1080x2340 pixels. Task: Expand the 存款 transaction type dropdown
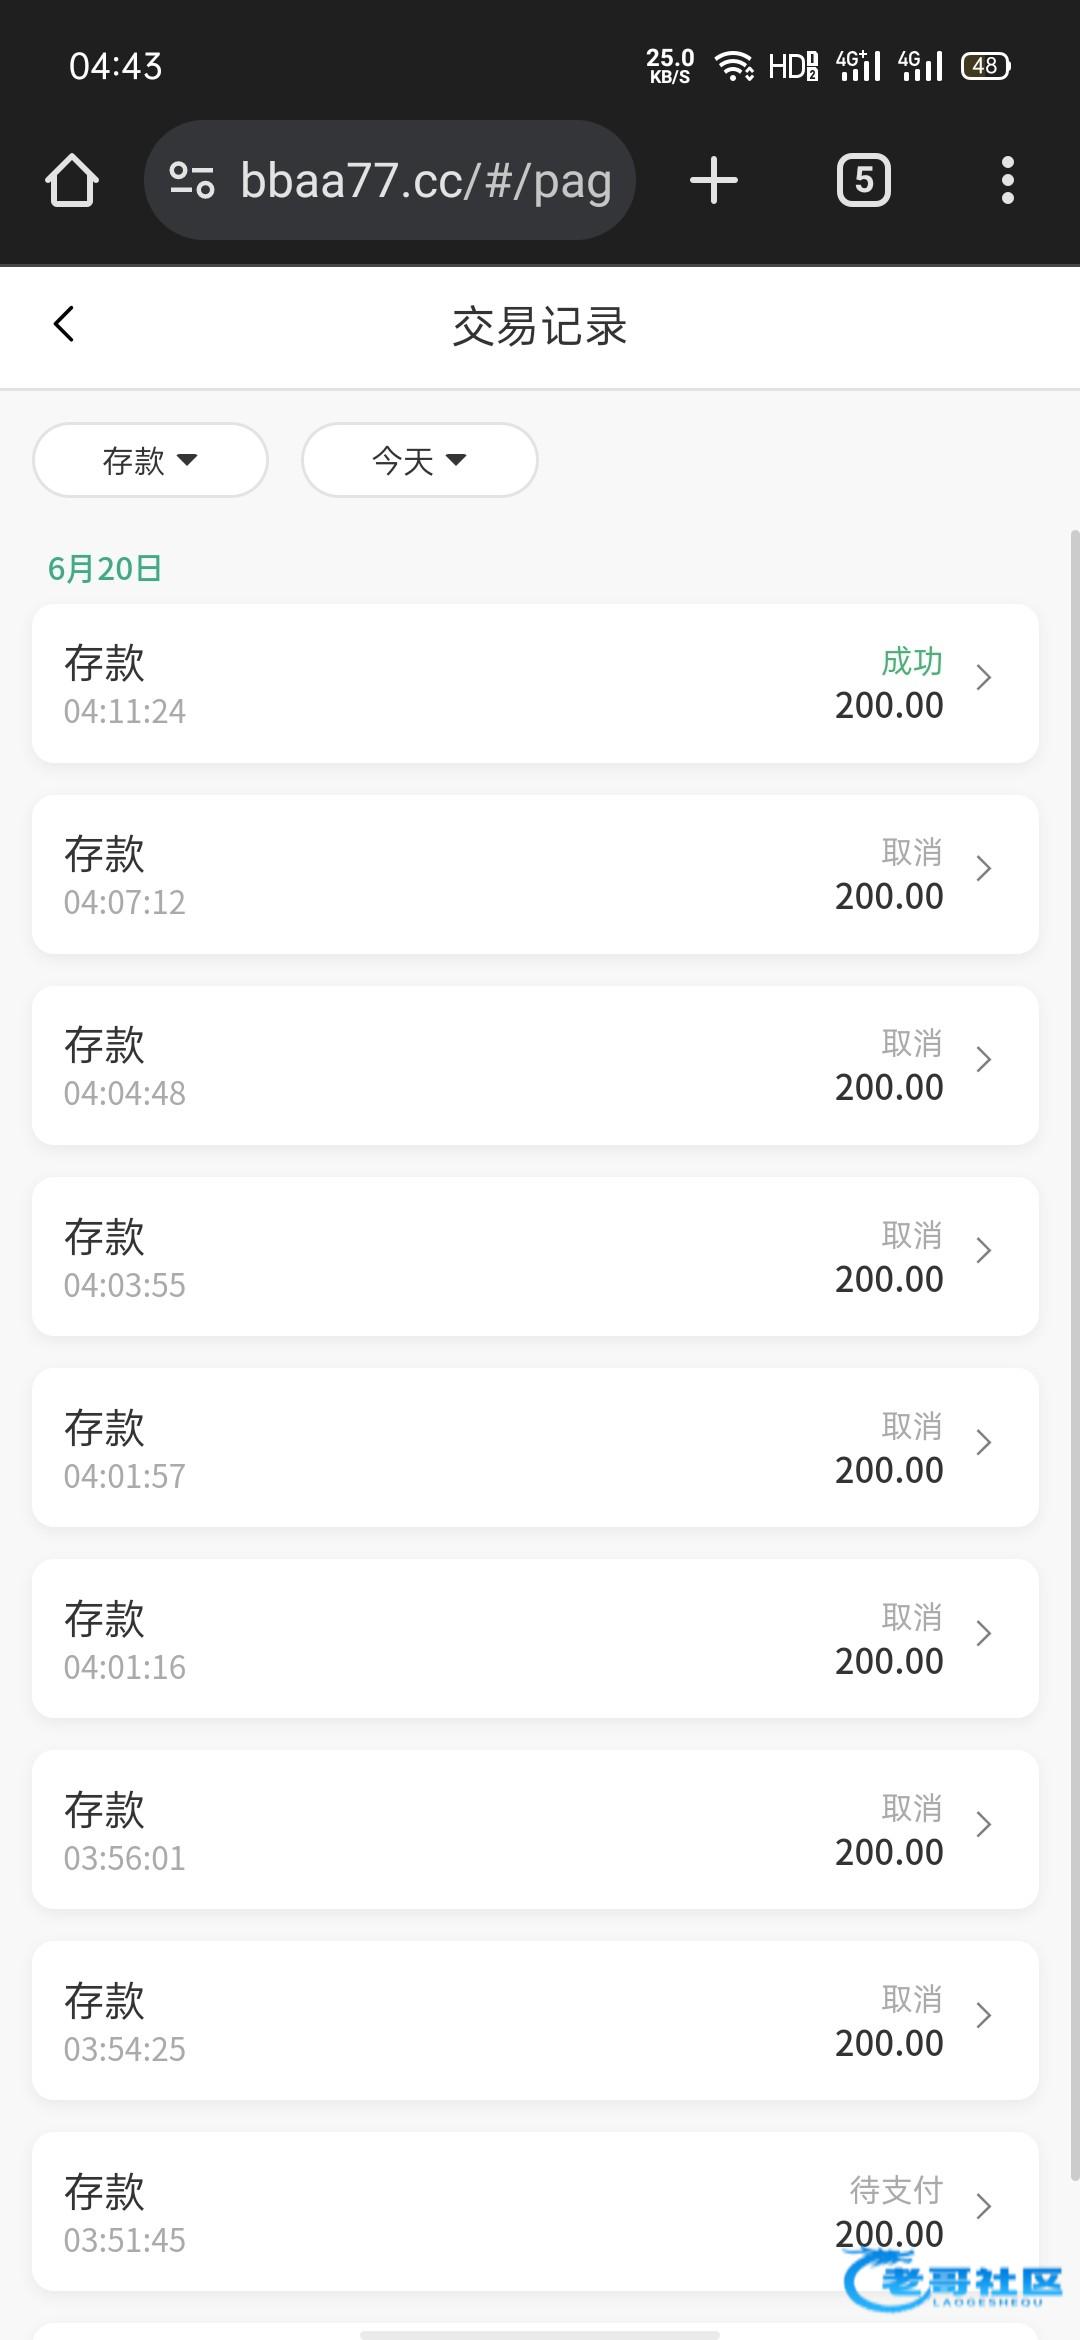click(150, 460)
